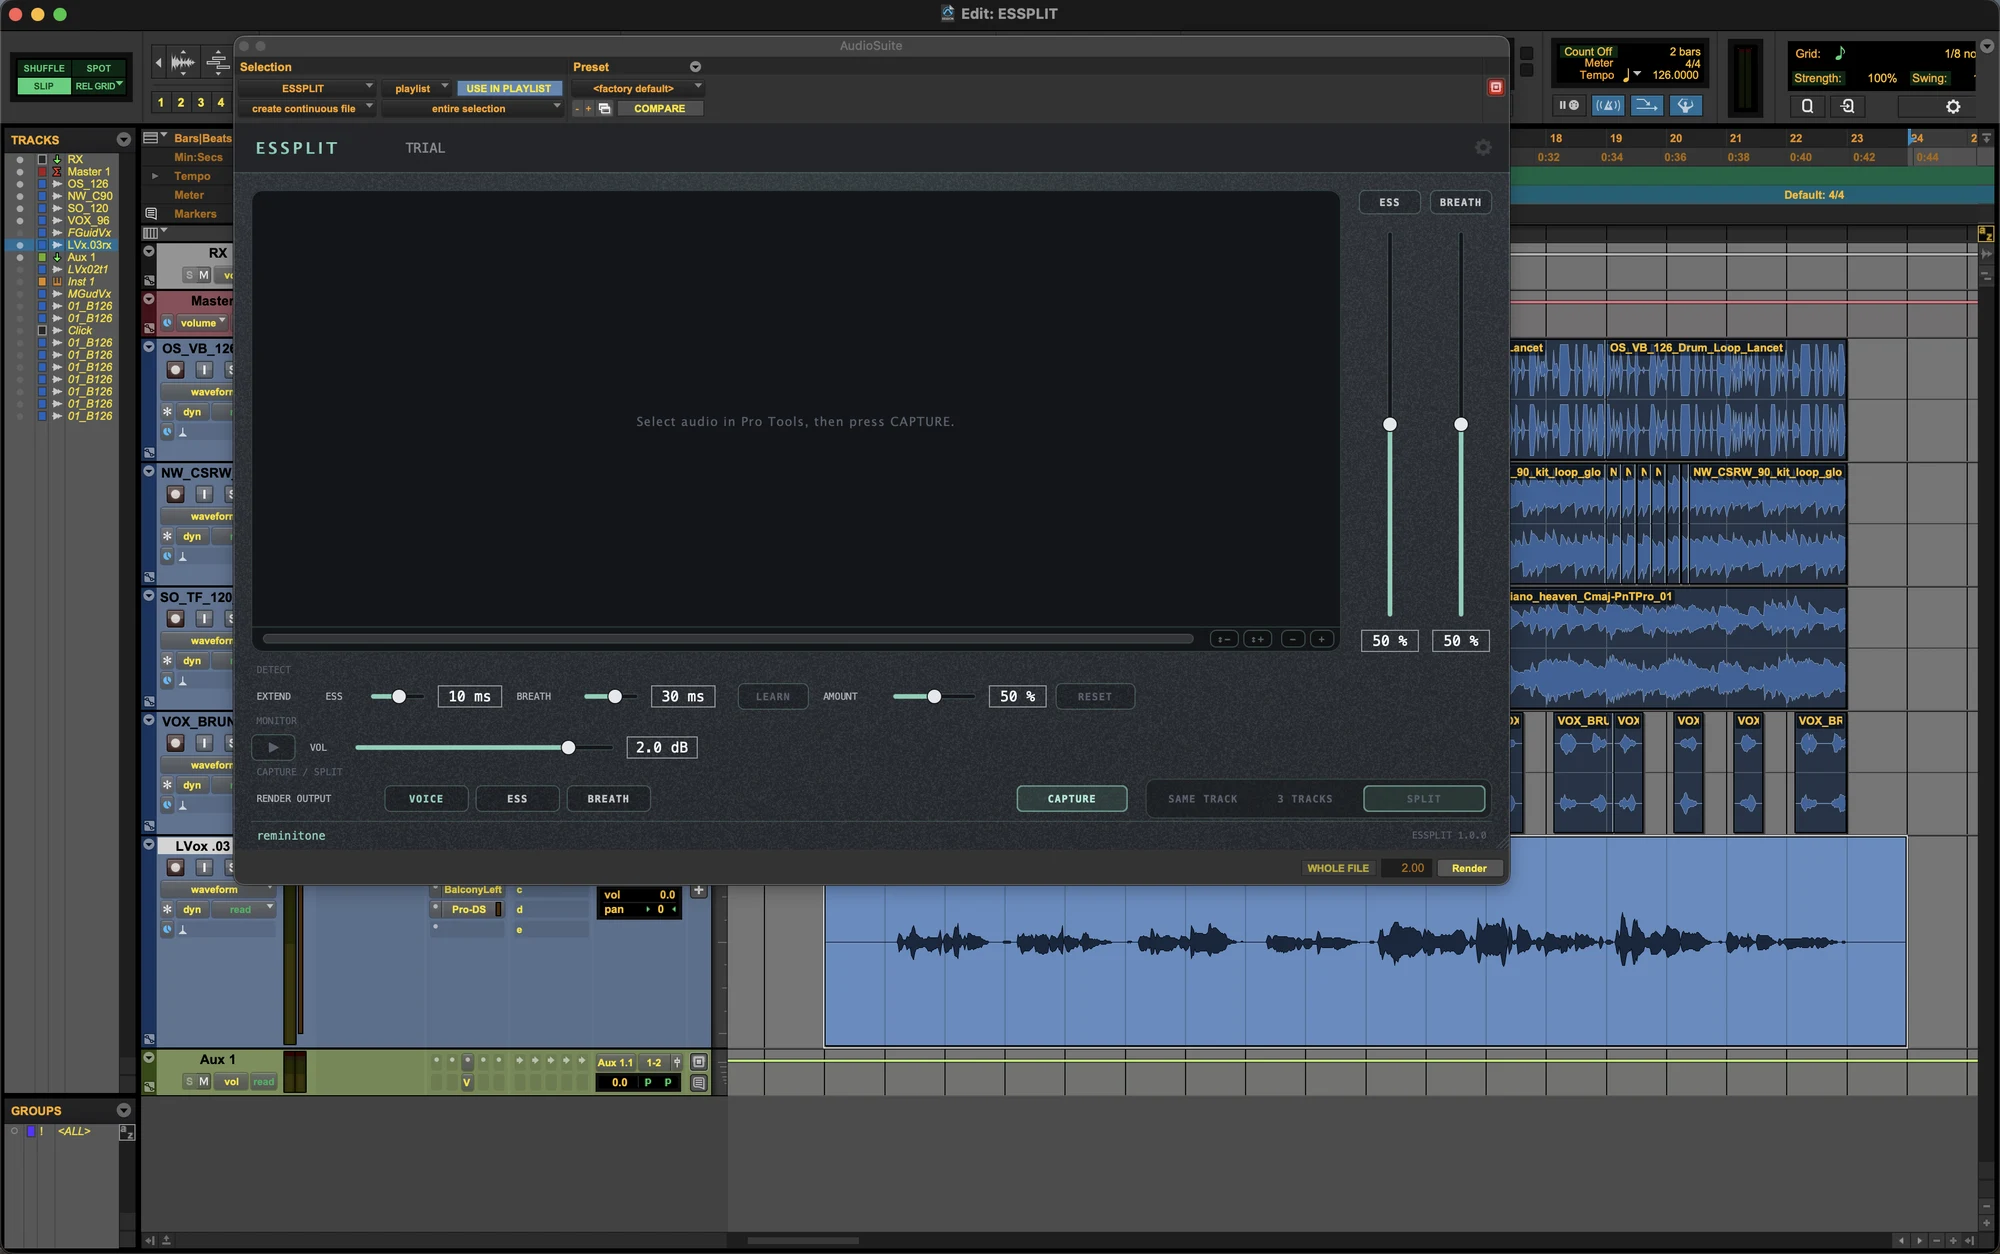Click the Markers ruler icon
2000x1254 pixels.
pos(151,214)
